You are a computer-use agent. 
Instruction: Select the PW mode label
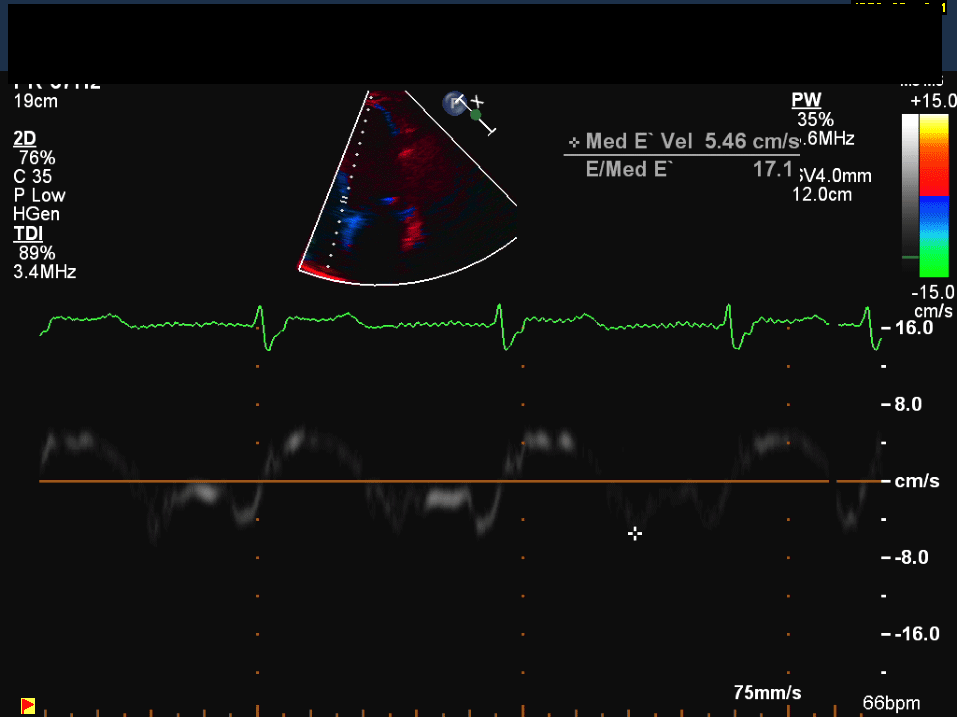pyautogui.click(x=805, y=100)
